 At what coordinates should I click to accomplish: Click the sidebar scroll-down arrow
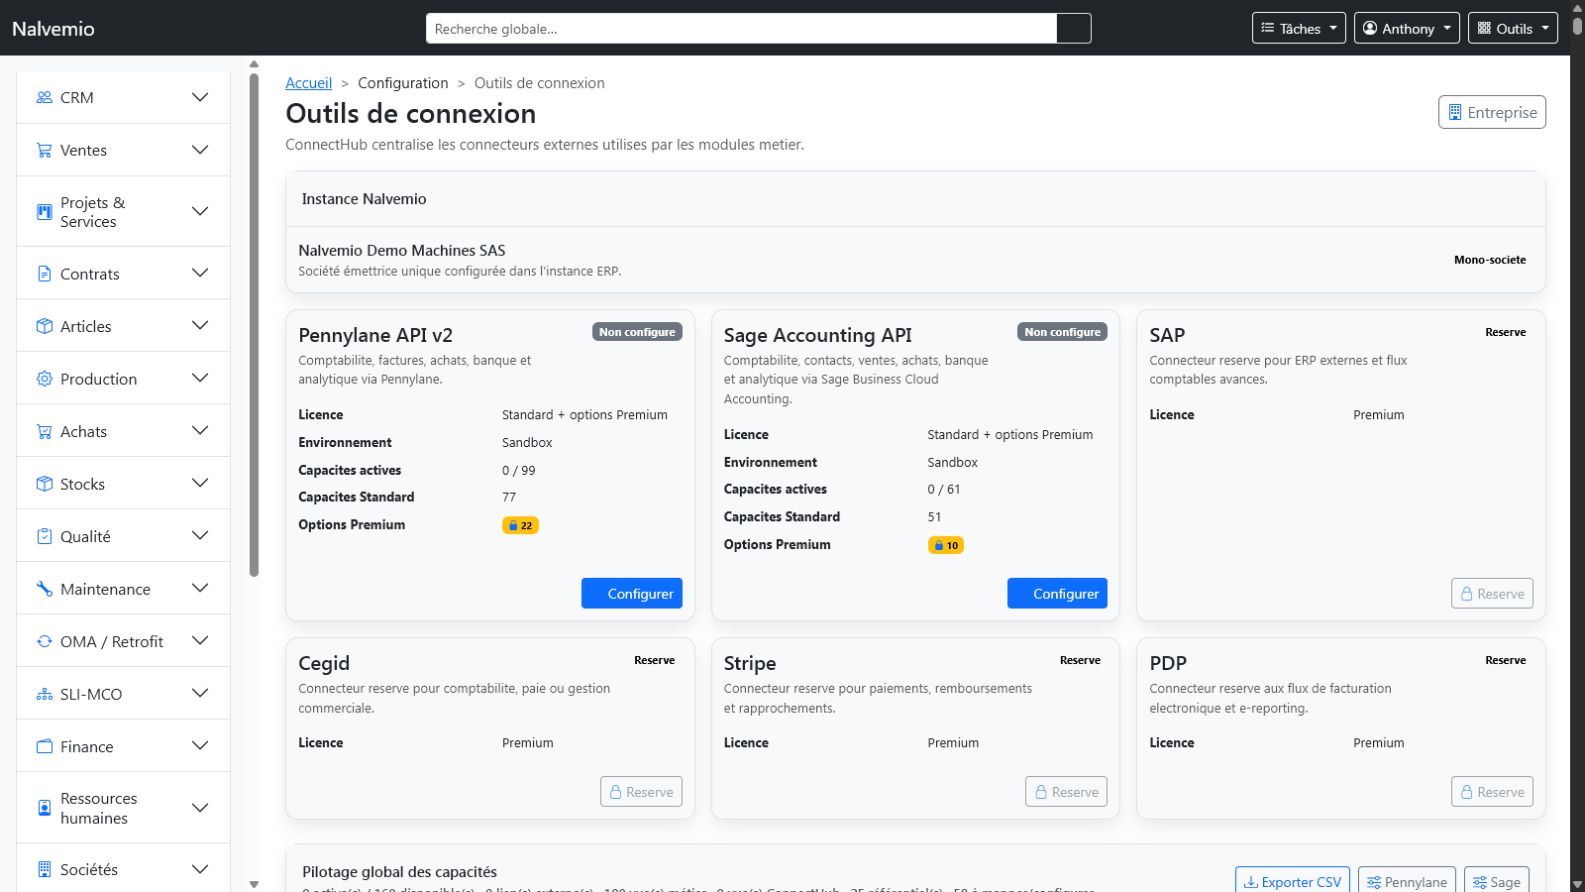[x=254, y=884]
